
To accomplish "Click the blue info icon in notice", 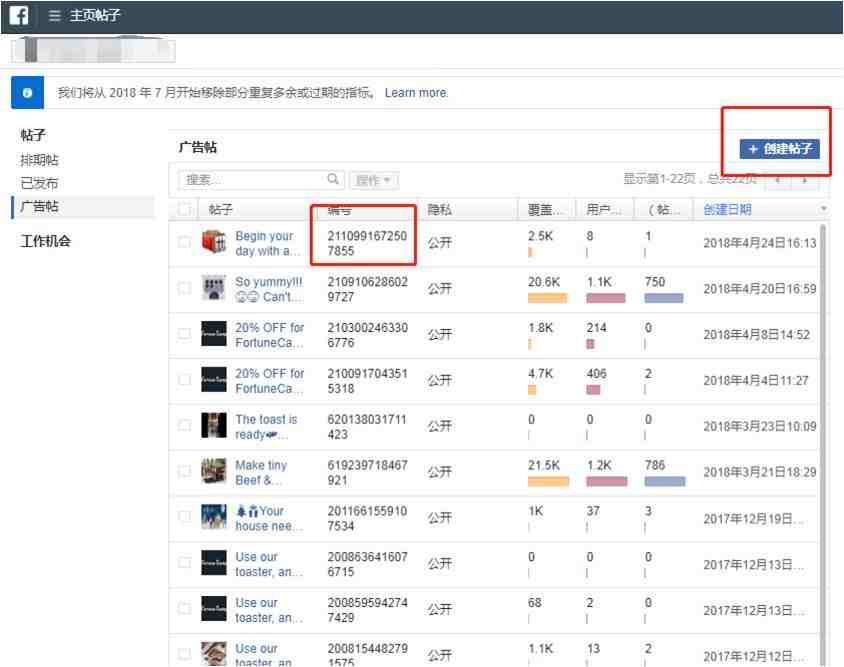I will coord(27,93).
